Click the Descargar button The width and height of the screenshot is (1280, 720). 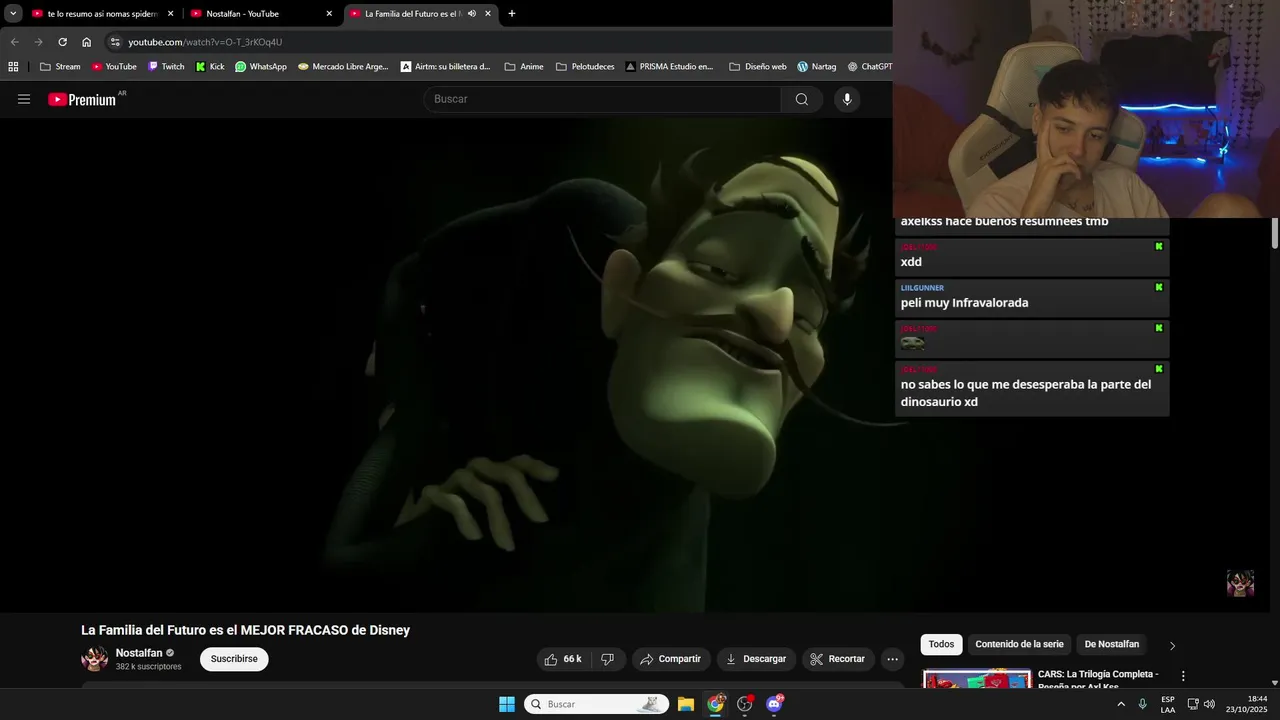tap(756, 659)
